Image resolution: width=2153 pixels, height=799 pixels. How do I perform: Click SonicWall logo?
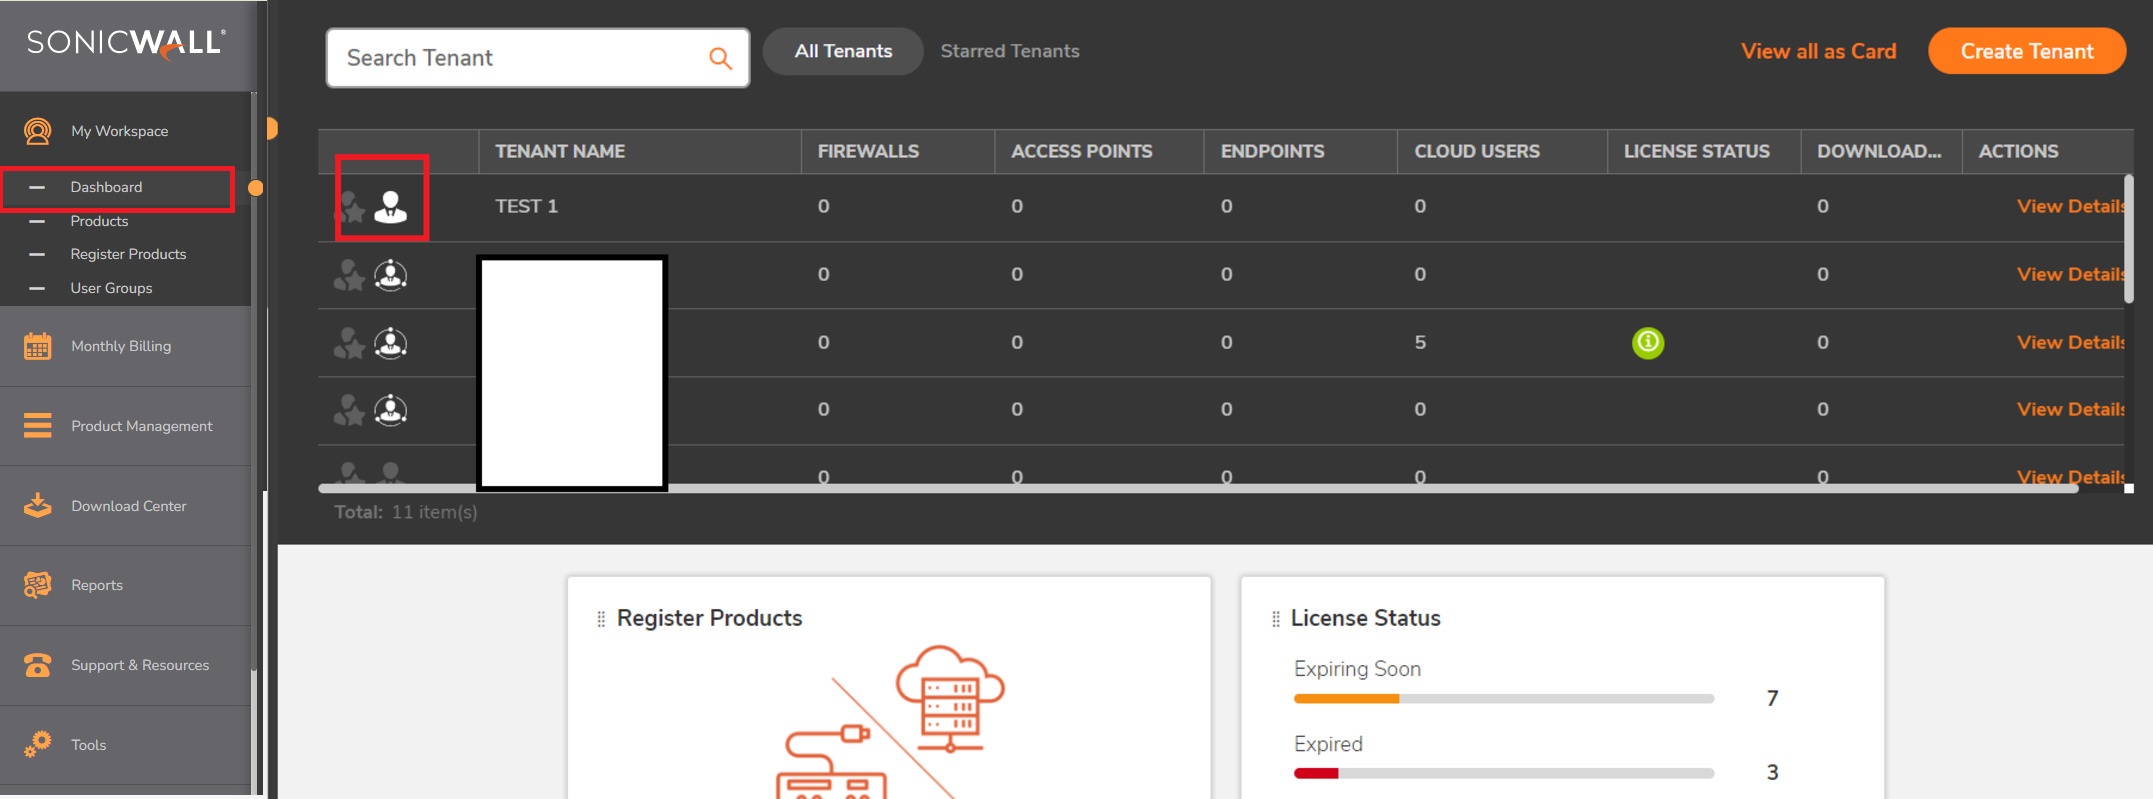[x=126, y=43]
